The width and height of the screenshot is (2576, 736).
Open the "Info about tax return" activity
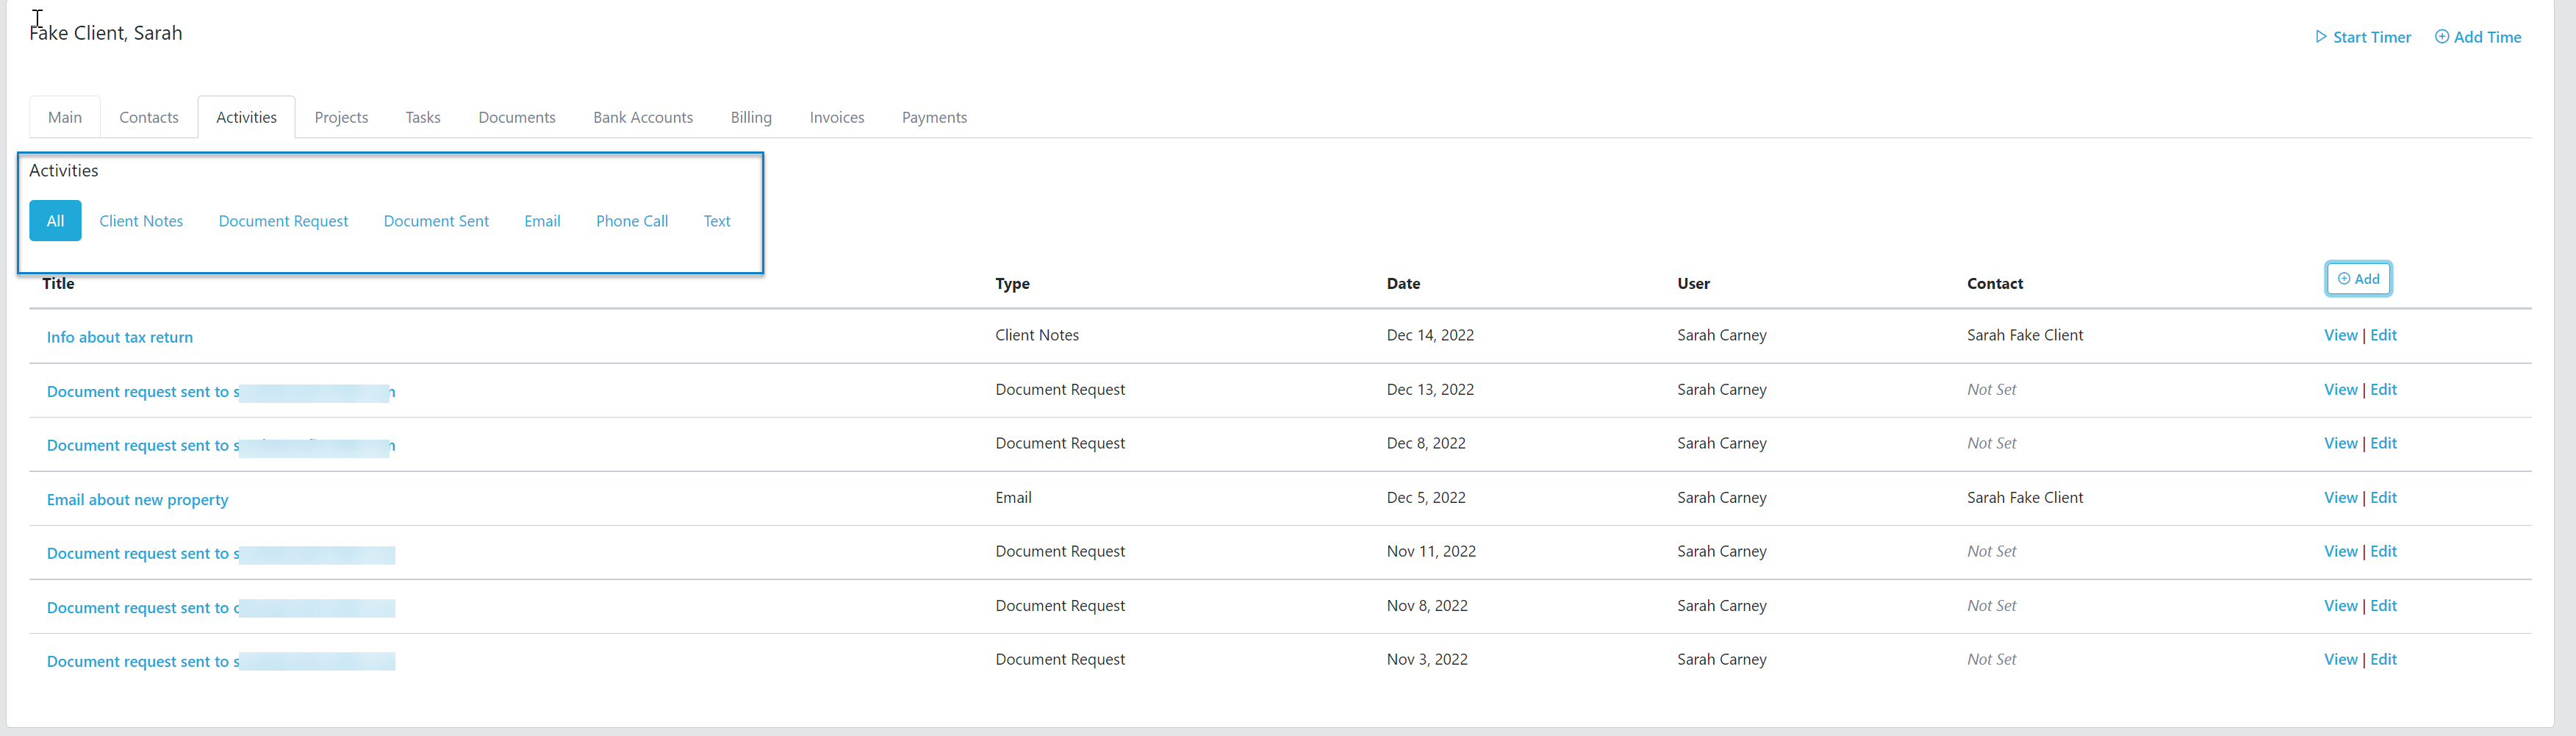[119, 336]
